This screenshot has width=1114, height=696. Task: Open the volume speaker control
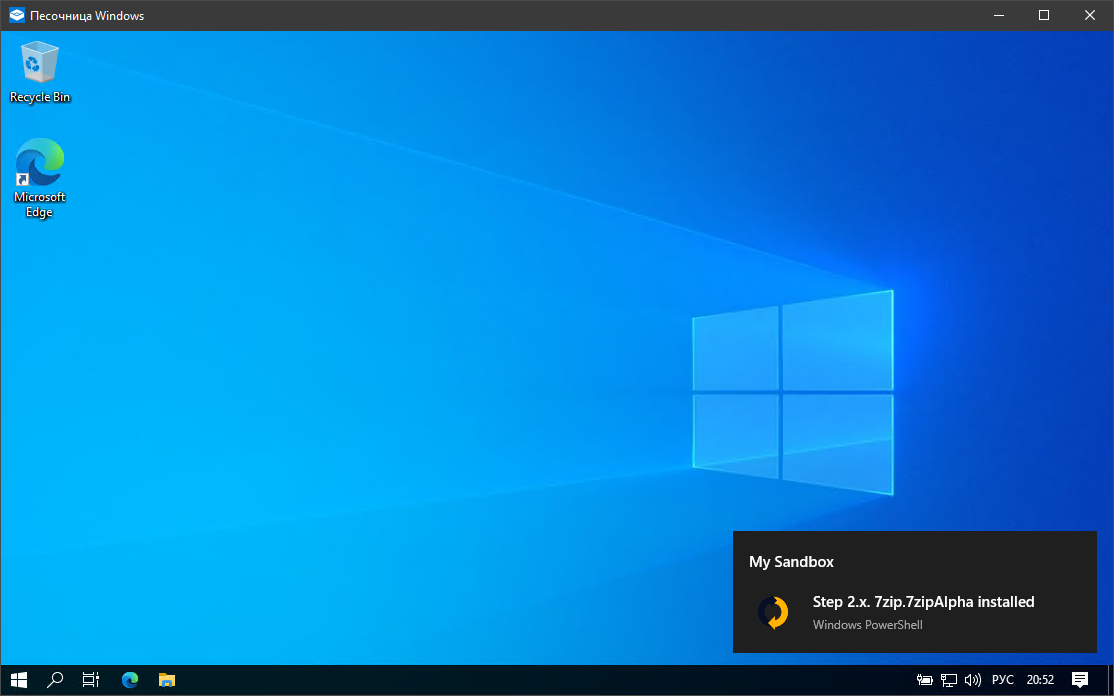point(972,680)
